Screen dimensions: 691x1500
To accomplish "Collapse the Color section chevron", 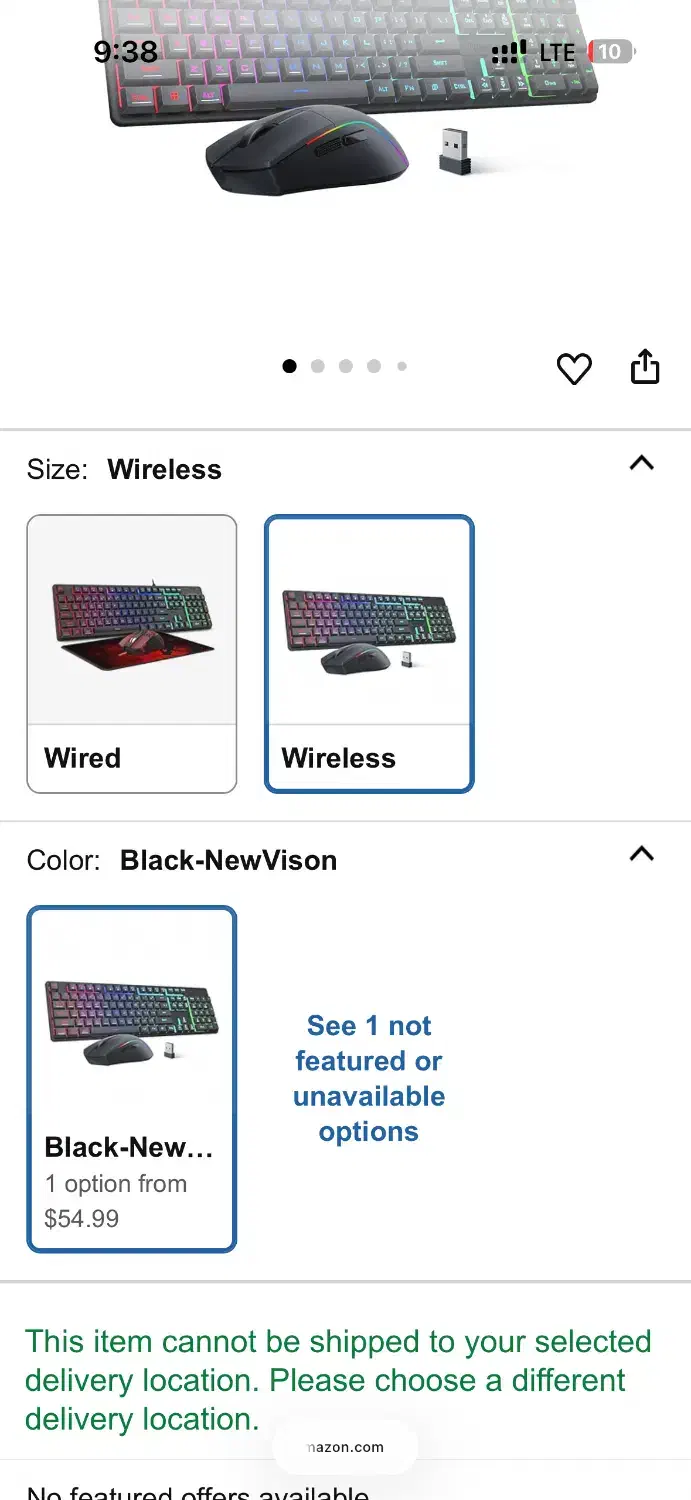I will pyautogui.click(x=641, y=854).
